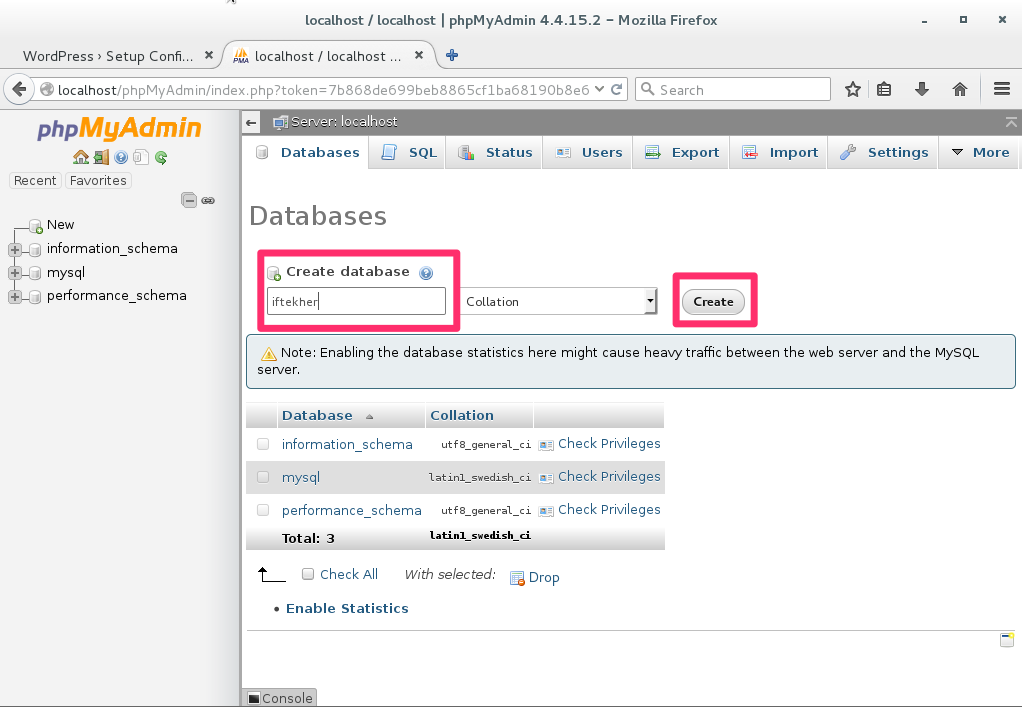Open the Collation dropdown
Image resolution: width=1022 pixels, height=707 pixels.
pos(559,301)
